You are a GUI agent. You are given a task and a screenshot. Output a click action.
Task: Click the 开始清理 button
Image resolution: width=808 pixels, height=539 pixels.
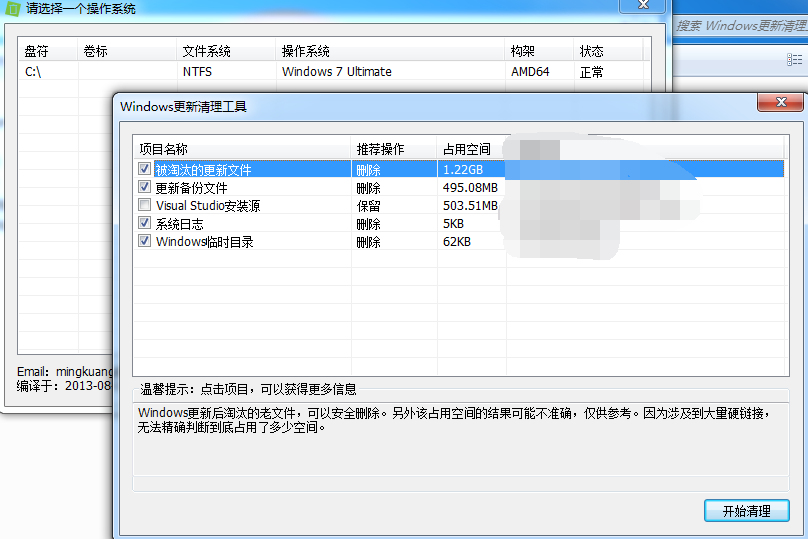click(x=746, y=511)
